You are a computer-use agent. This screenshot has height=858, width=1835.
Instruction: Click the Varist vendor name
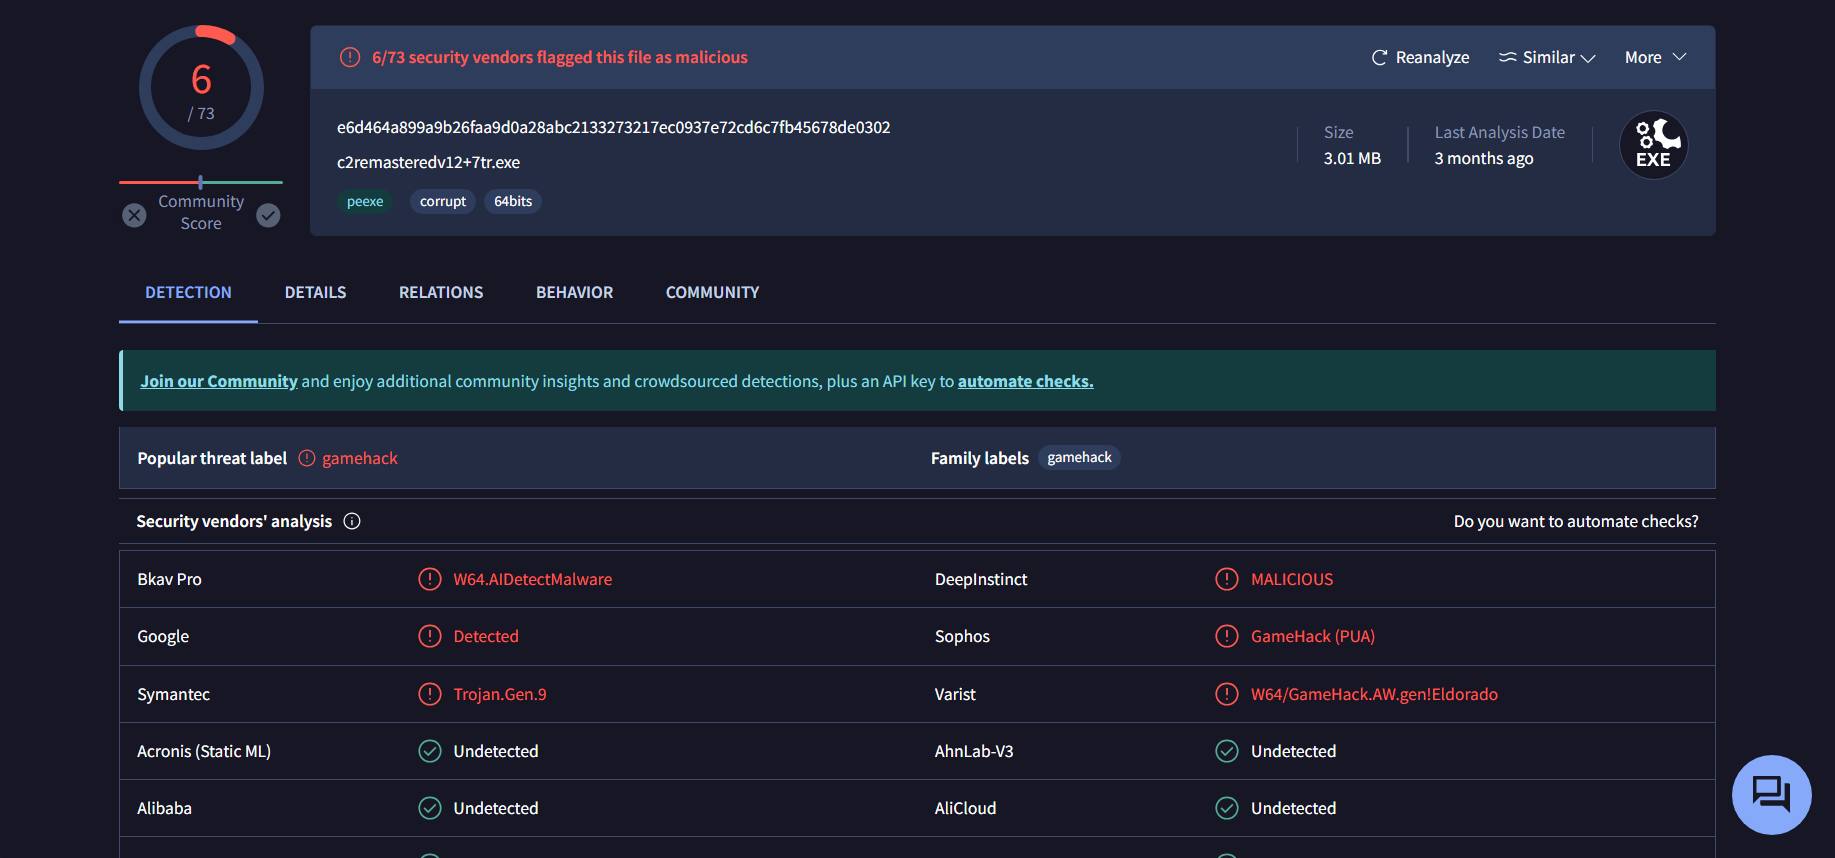pos(955,695)
